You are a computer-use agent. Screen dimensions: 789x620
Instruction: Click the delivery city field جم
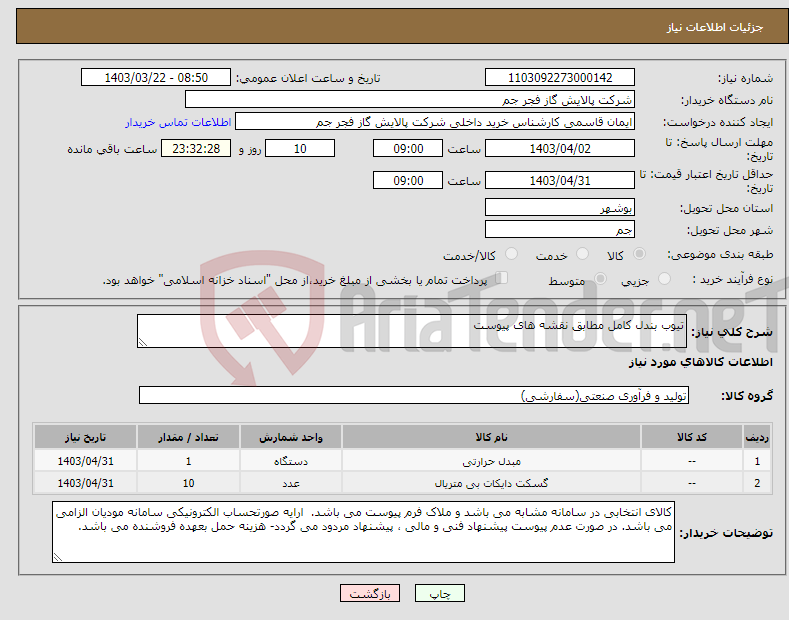point(560,229)
